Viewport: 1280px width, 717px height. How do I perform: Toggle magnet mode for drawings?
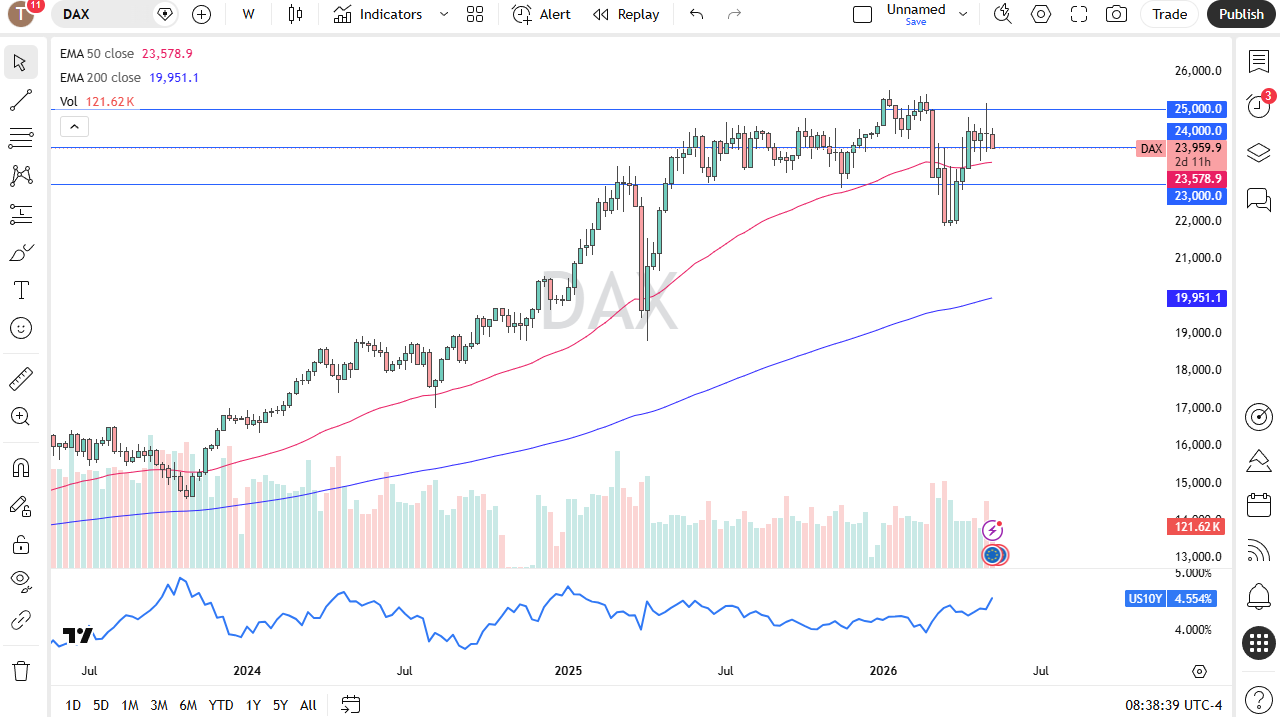(x=20, y=468)
